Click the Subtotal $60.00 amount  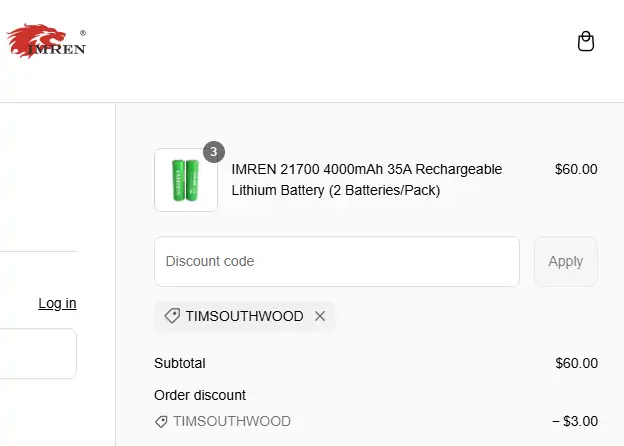pyautogui.click(x=576, y=363)
